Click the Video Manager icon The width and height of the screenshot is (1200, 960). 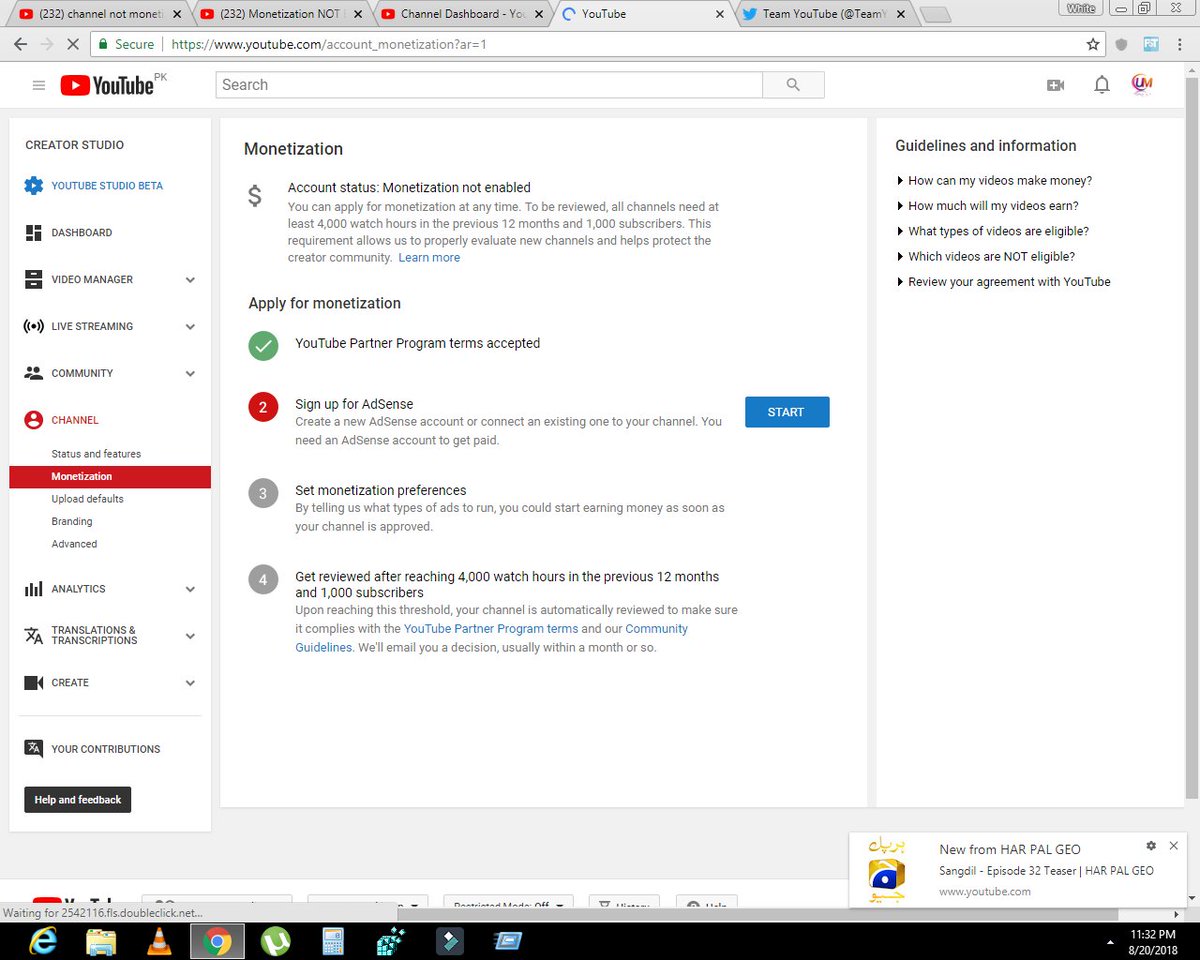pyautogui.click(x=33, y=279)
